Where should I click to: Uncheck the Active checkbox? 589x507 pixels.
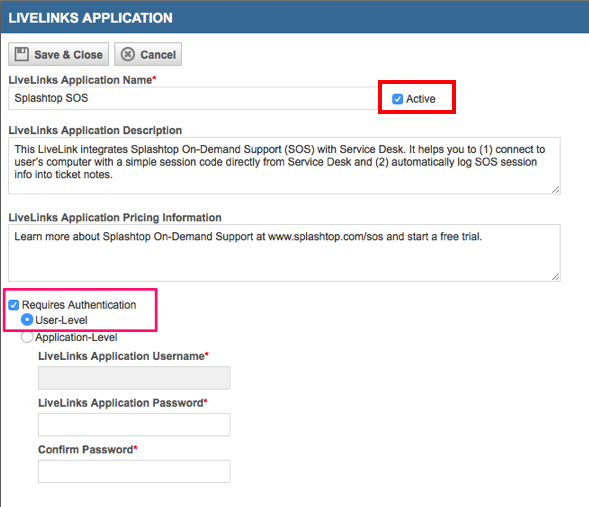(x=397, y=99)
